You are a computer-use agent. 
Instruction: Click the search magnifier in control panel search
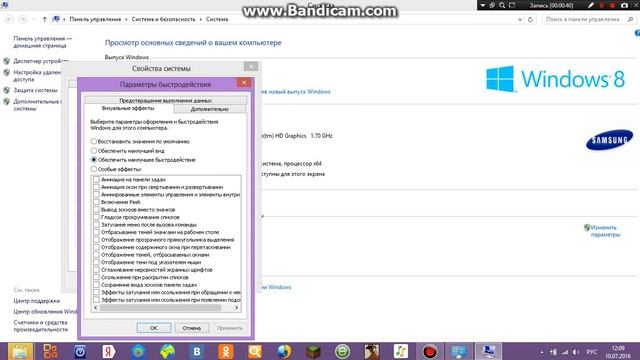[x=631, y=19]
